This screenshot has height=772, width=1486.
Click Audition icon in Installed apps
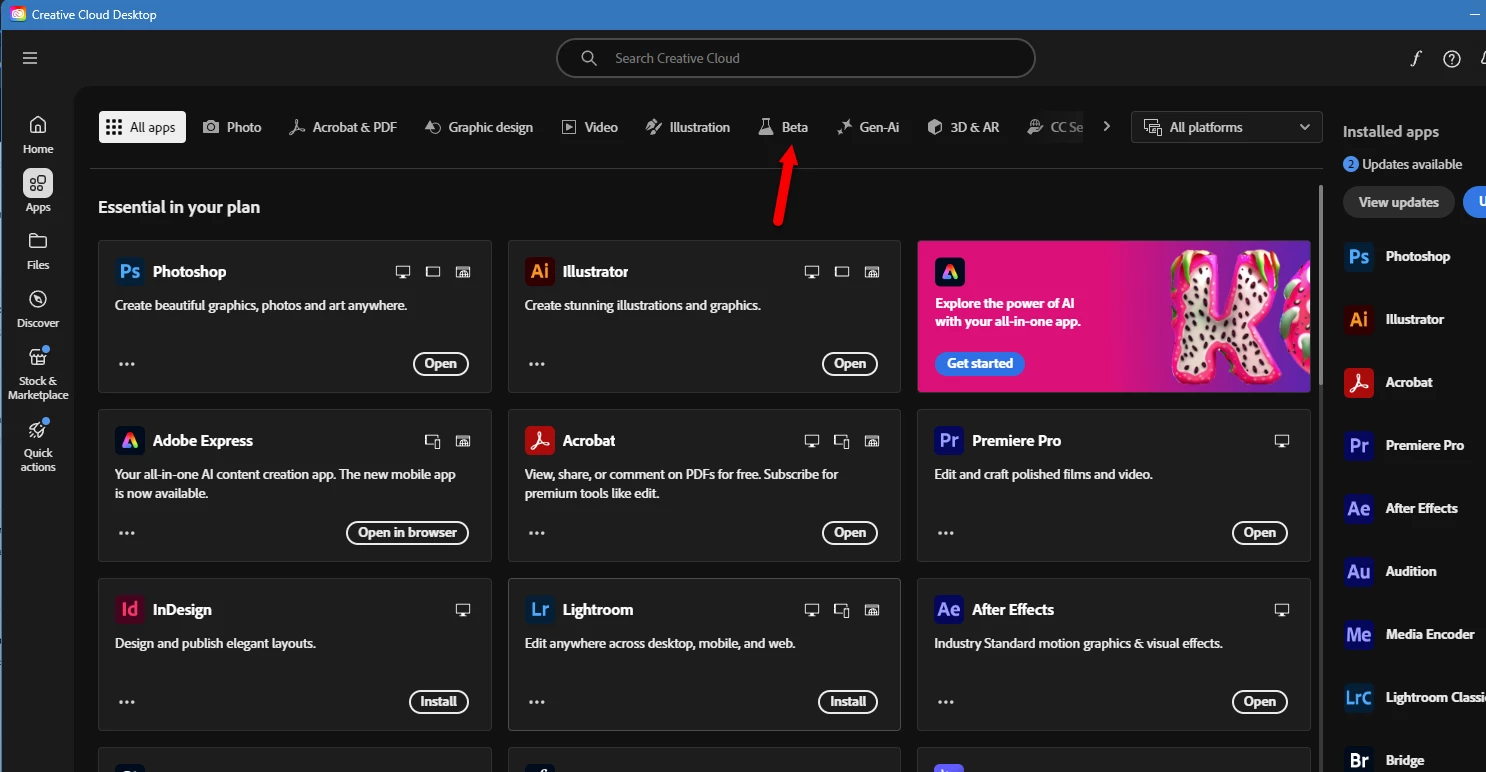coord(1359,572)
